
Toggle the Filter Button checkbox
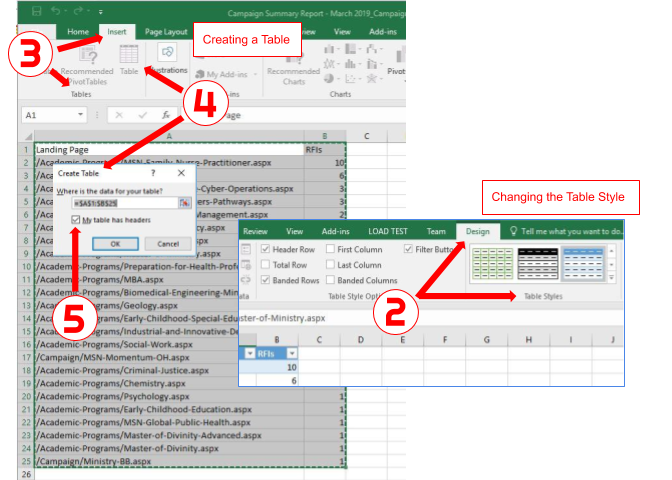(x=408, y=249)
